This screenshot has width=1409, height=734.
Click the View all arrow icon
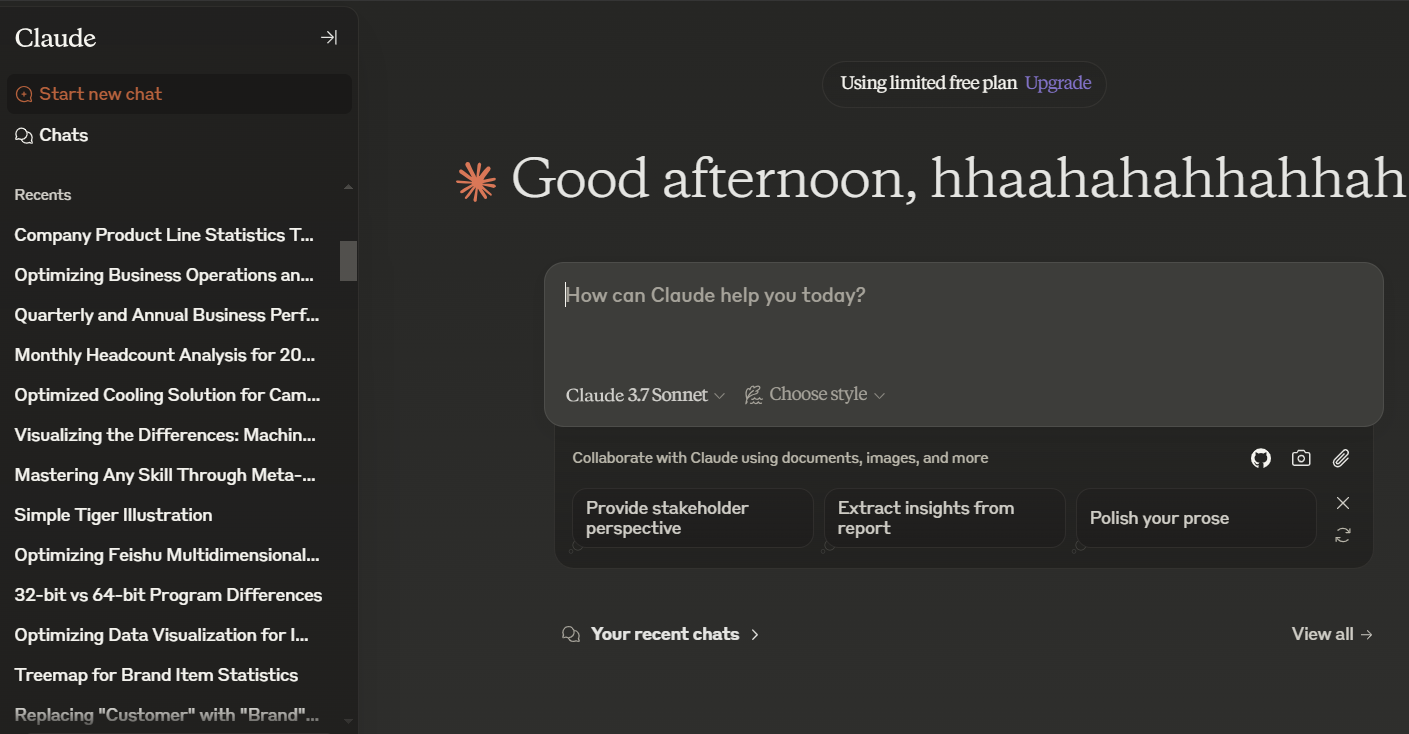click(x=1367, y=634)
